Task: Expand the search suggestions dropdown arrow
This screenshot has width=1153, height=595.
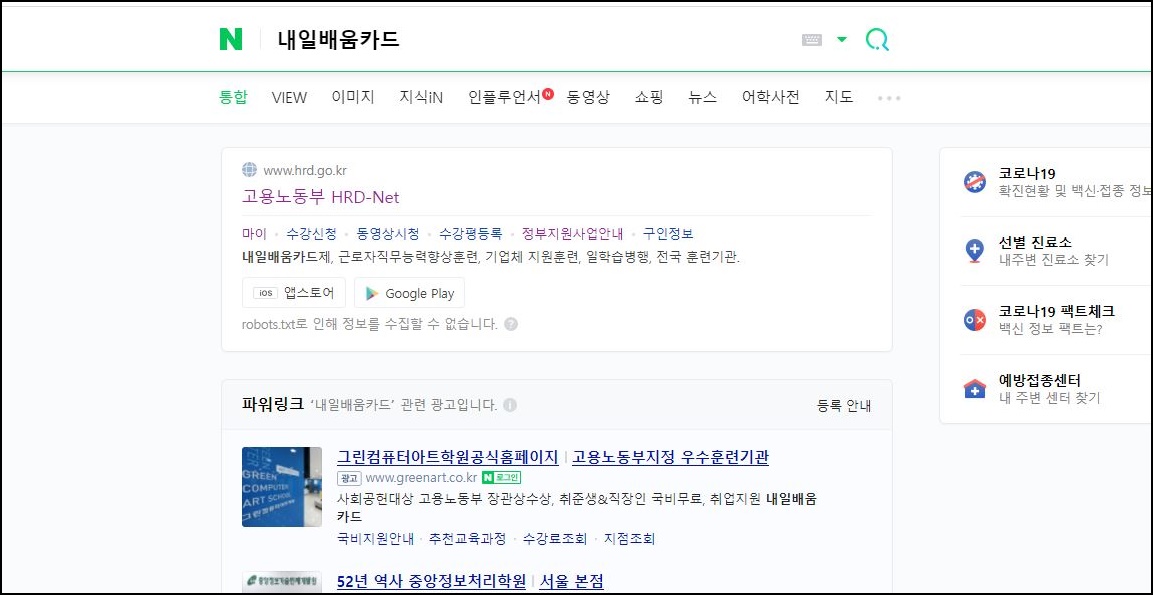Action: point(842,40)
